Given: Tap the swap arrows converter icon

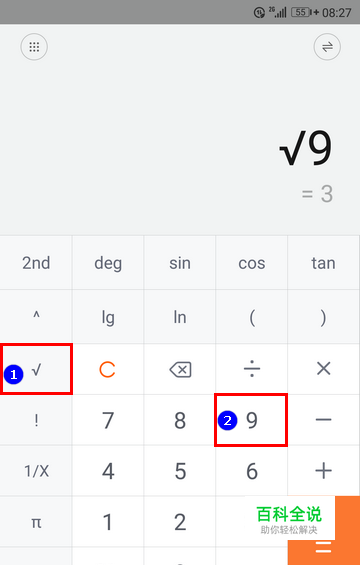Looking at the screenshot, I should pyautogui.click(x=327, y=47).
